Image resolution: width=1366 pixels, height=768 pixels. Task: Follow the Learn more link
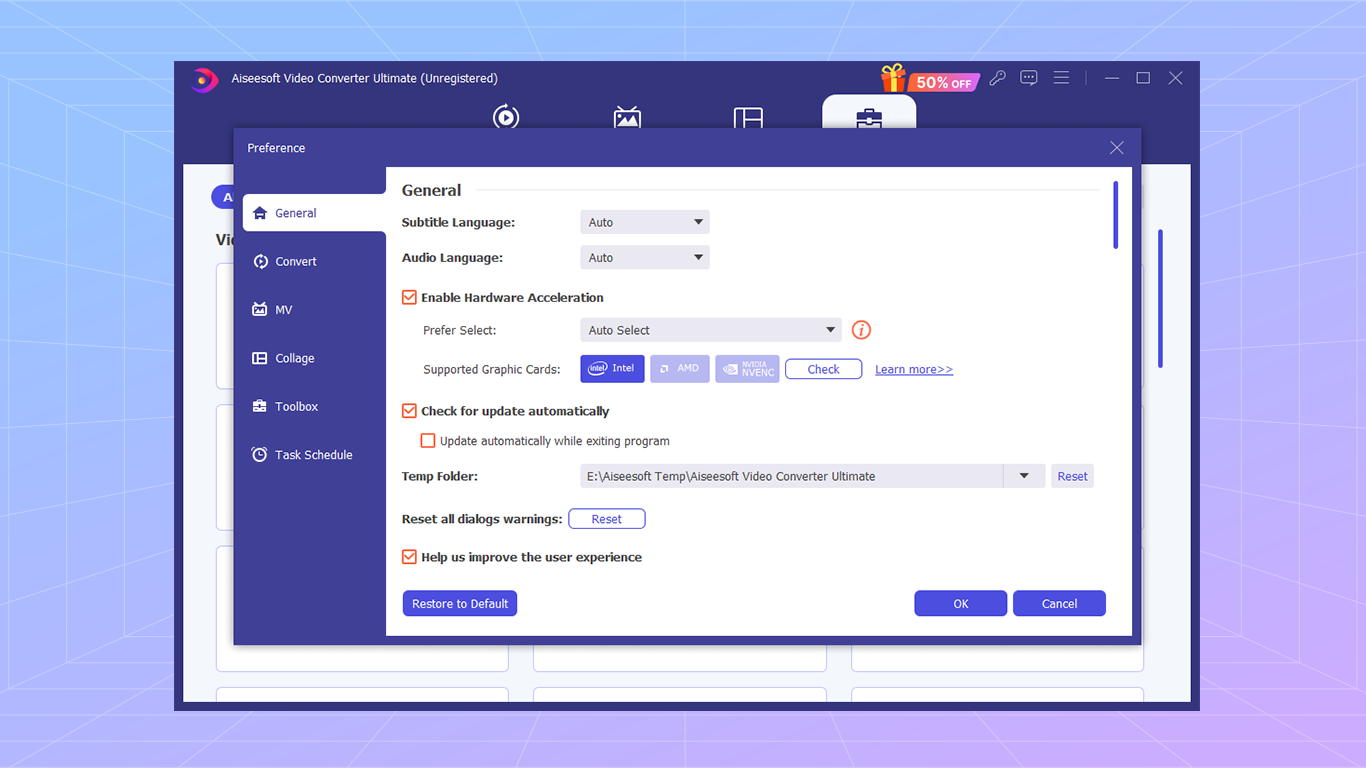tap(913, 368)
